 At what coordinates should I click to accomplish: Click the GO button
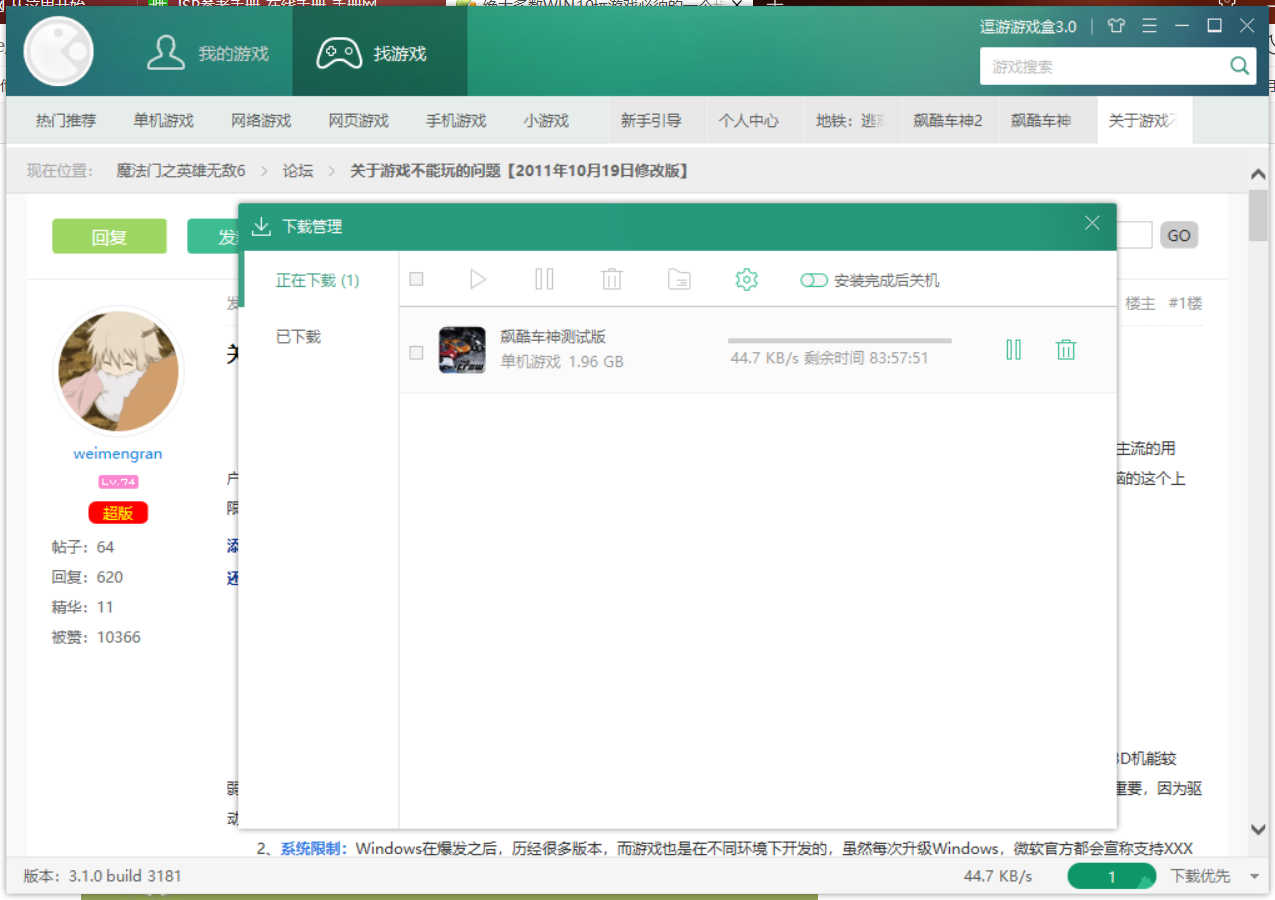[1179, 235]
